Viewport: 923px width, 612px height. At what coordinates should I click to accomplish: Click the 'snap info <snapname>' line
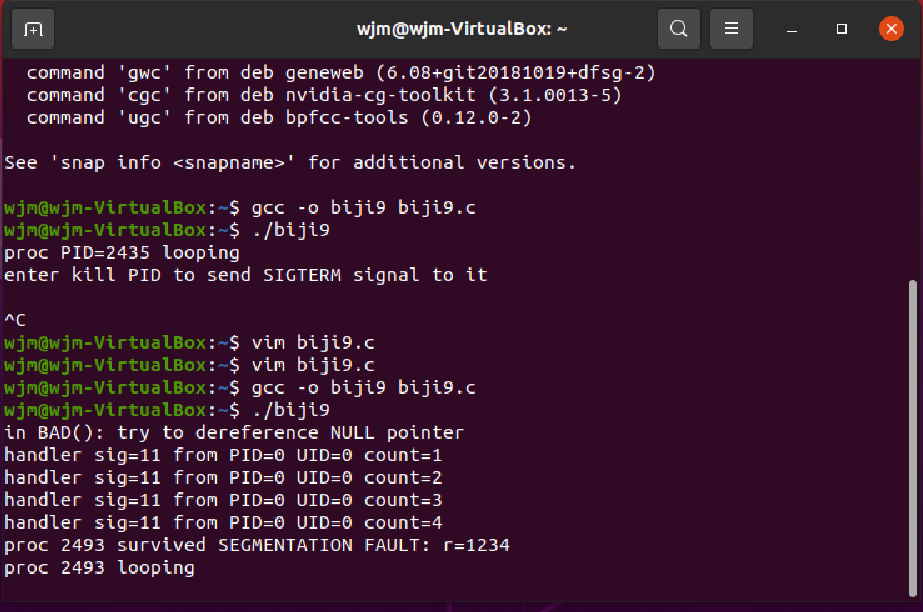[290, 163]
